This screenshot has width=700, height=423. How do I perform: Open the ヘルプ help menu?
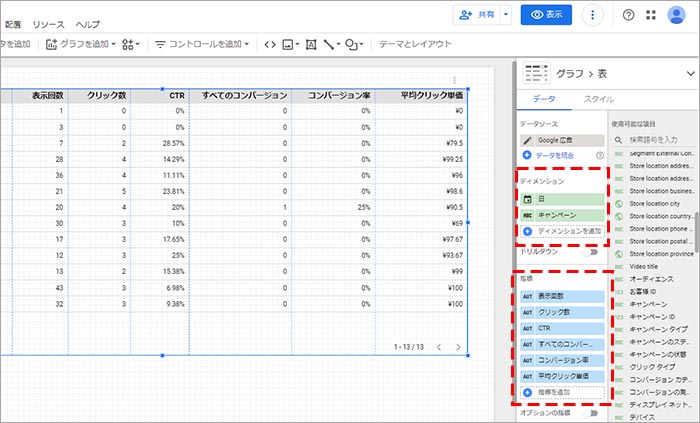point(88,23)
